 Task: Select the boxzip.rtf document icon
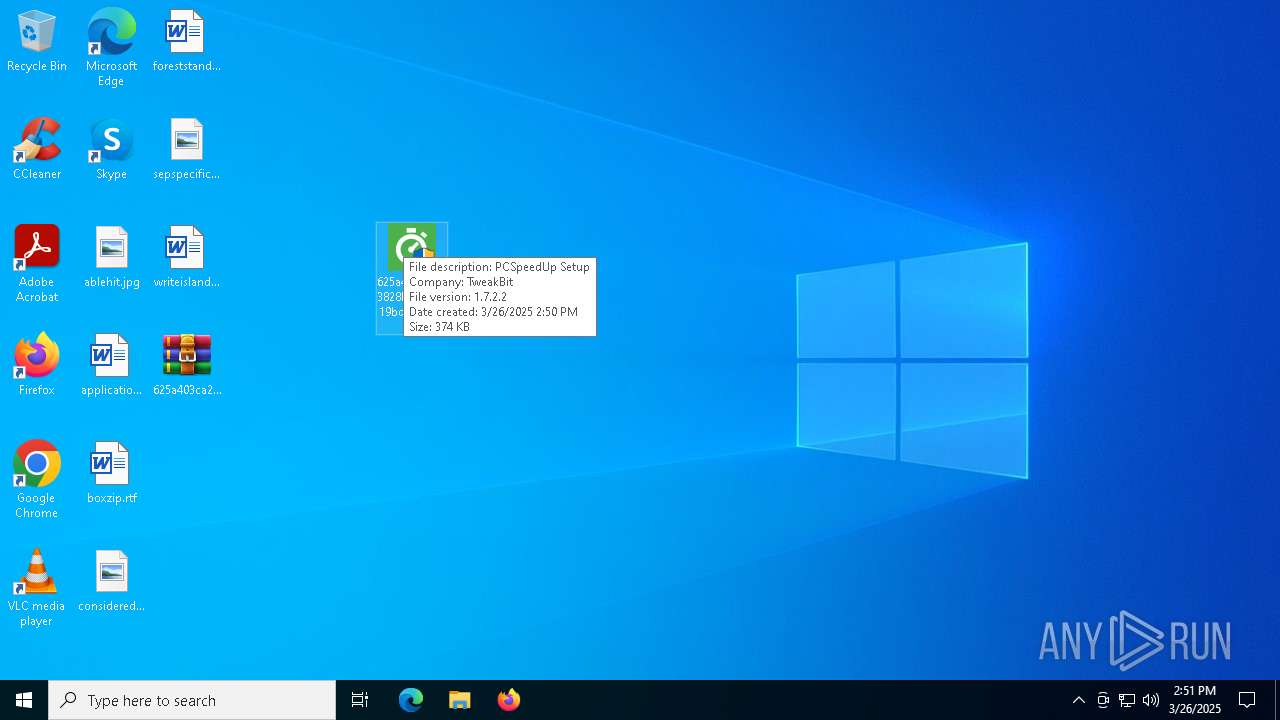pyautogui.click(x=111, y=474)
